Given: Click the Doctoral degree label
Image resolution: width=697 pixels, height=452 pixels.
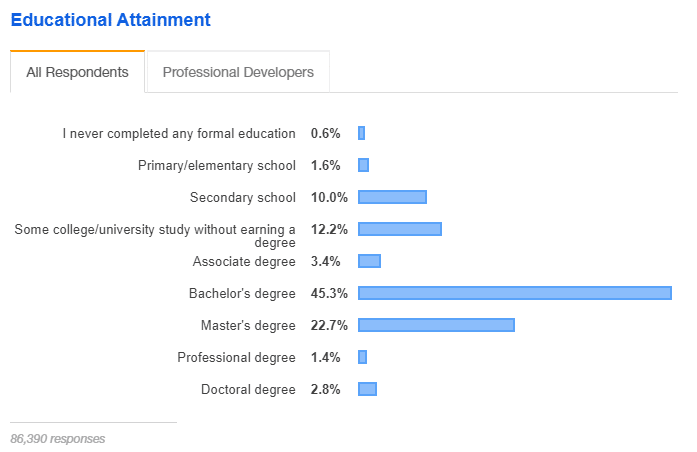Looking at the screenshot, I should pyautogui.click(x=248, y=390).
